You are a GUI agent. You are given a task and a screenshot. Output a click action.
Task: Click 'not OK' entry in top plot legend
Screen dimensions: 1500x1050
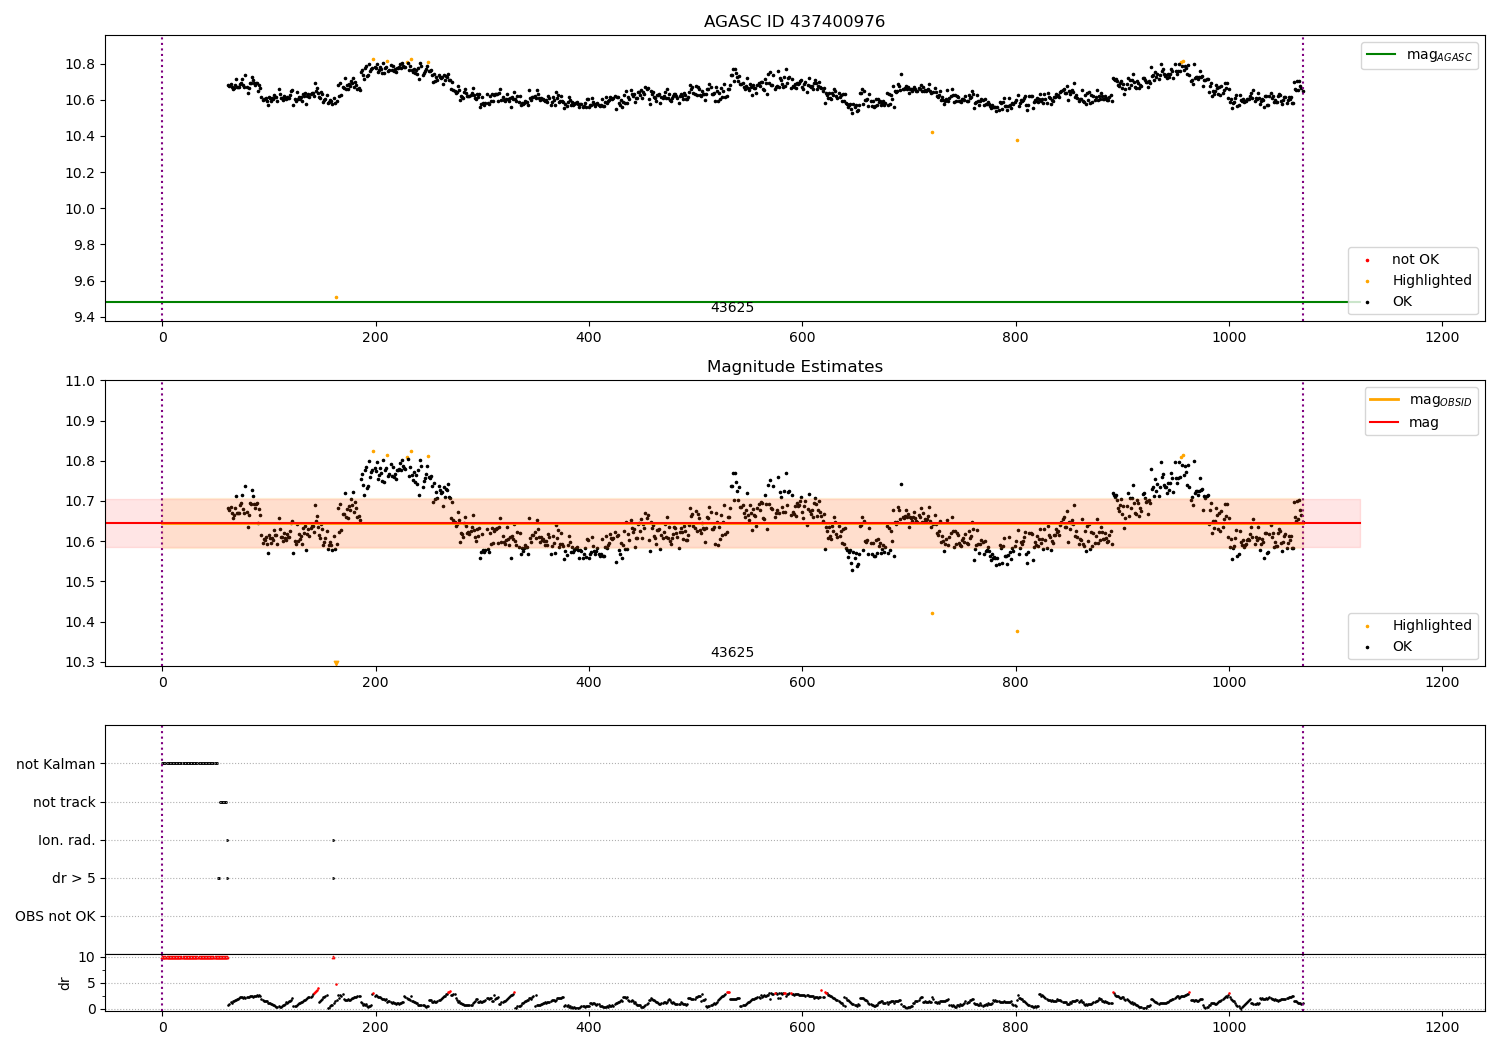(1415, 260)
